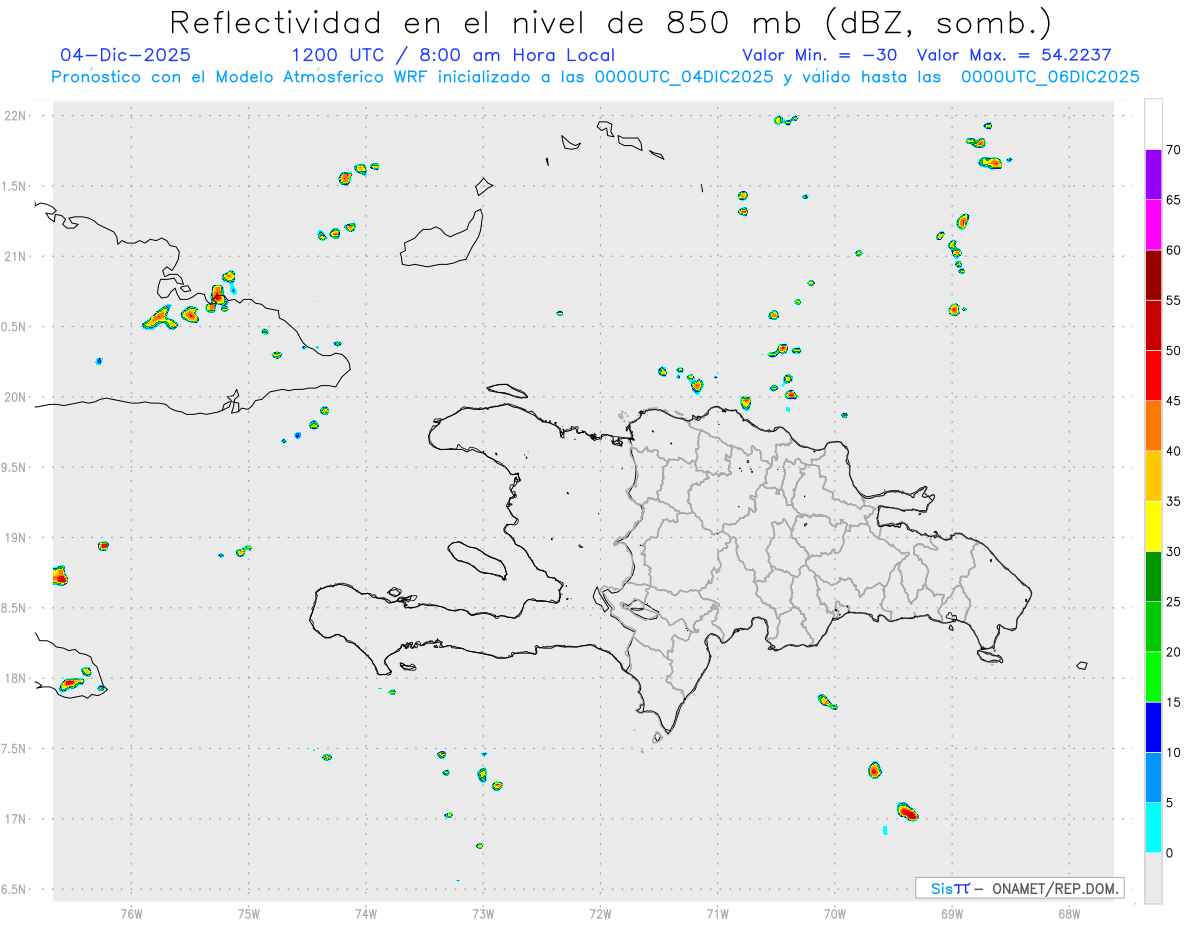Click the '50' value on the color scale

pyautogui.click(x=1173, y=351)
